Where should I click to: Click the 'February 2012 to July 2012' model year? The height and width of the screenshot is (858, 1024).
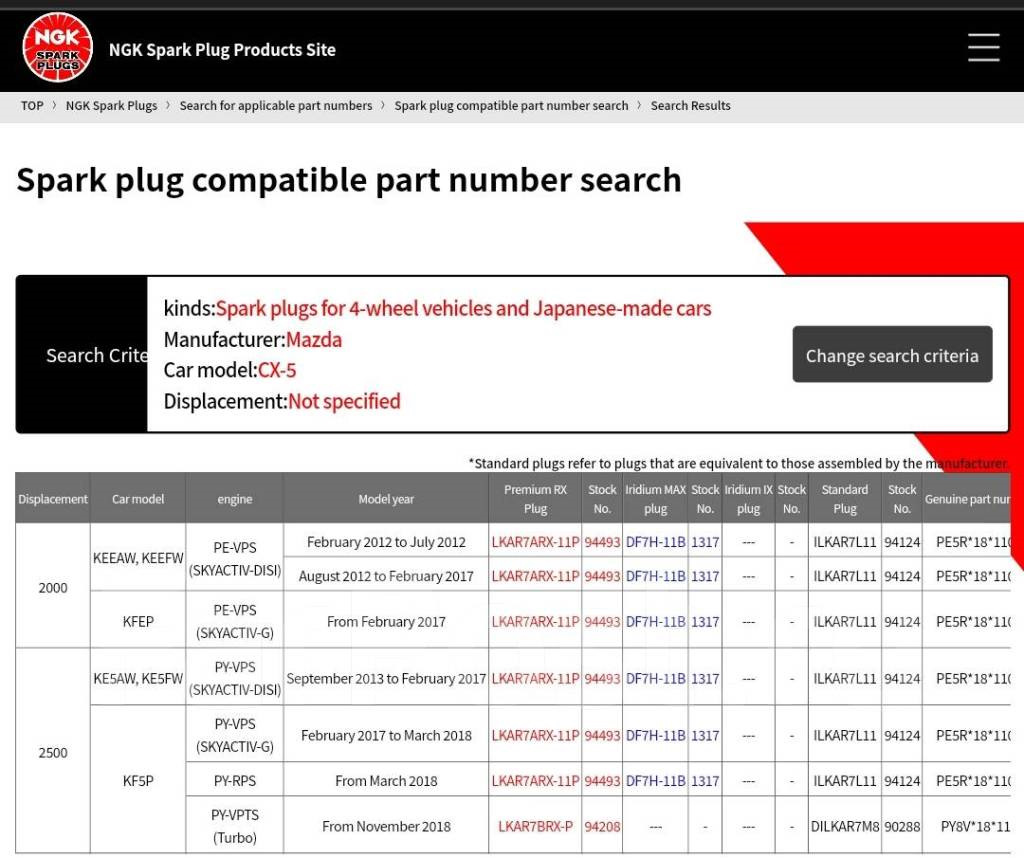pyautogui.click(x=386, y=542)
